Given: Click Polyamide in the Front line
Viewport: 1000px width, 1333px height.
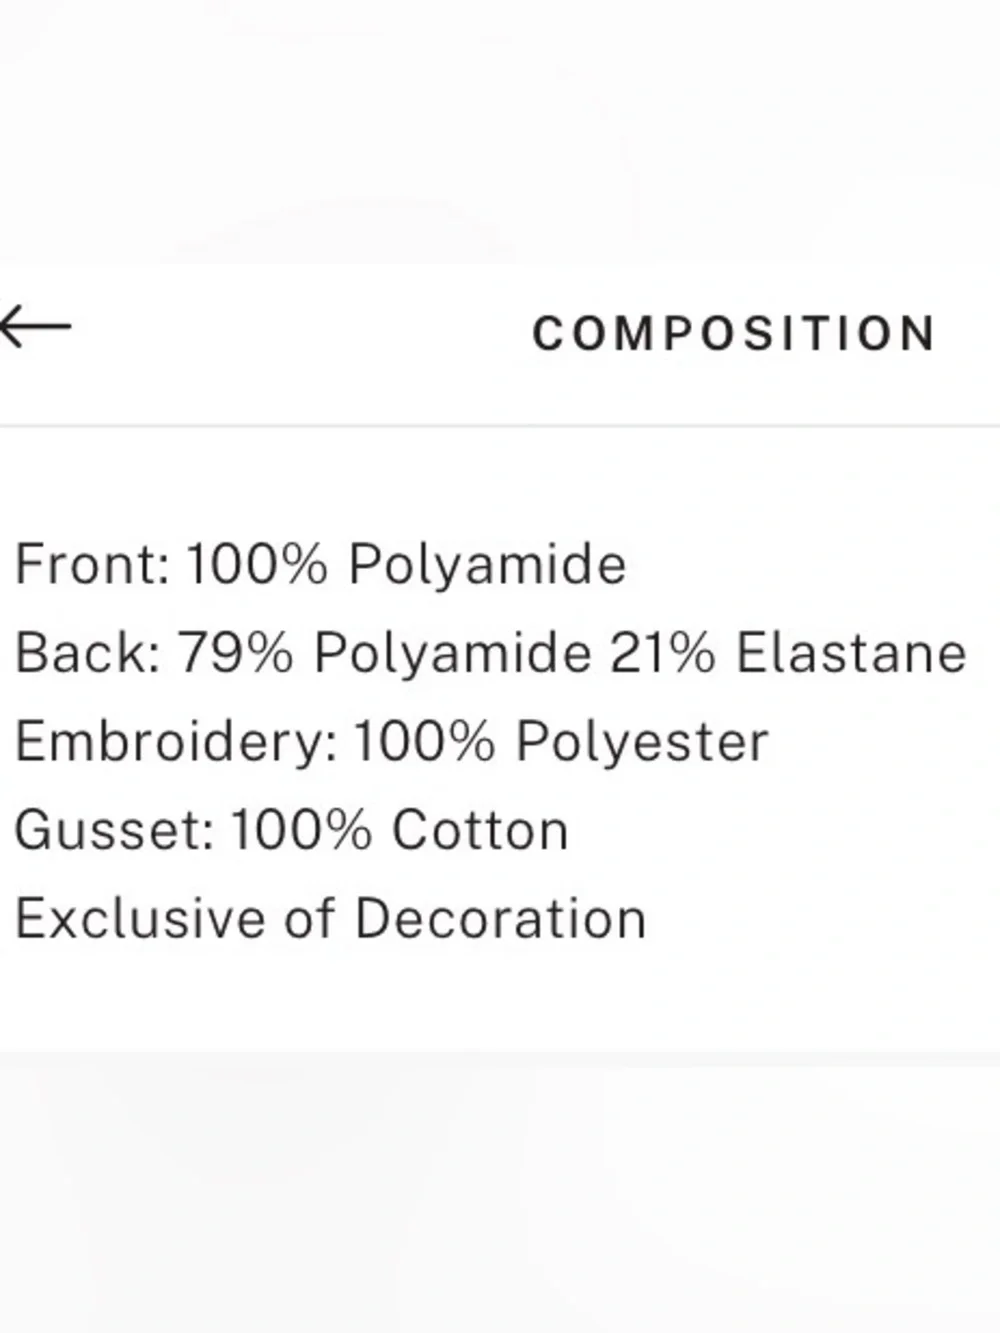Looking at the screenshot, I should (487, 566).
